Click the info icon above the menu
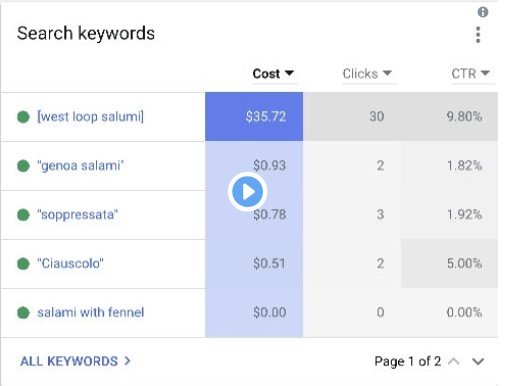The width and height of the screenshot is (506, 386). 483,12
